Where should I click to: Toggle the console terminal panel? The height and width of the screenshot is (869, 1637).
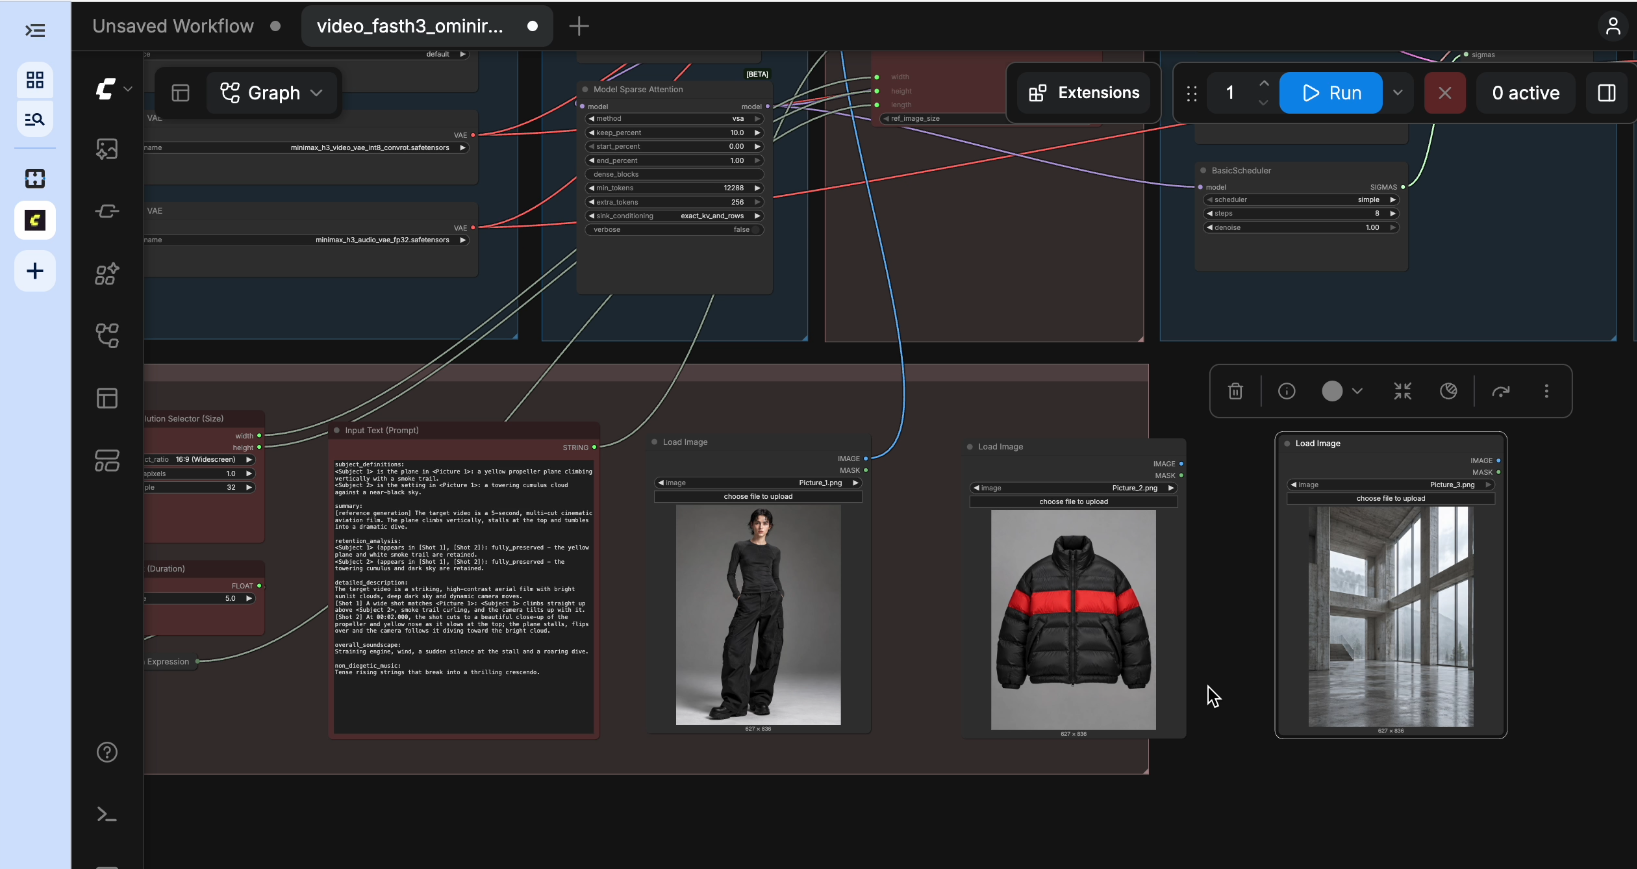(x=107, y=815)
